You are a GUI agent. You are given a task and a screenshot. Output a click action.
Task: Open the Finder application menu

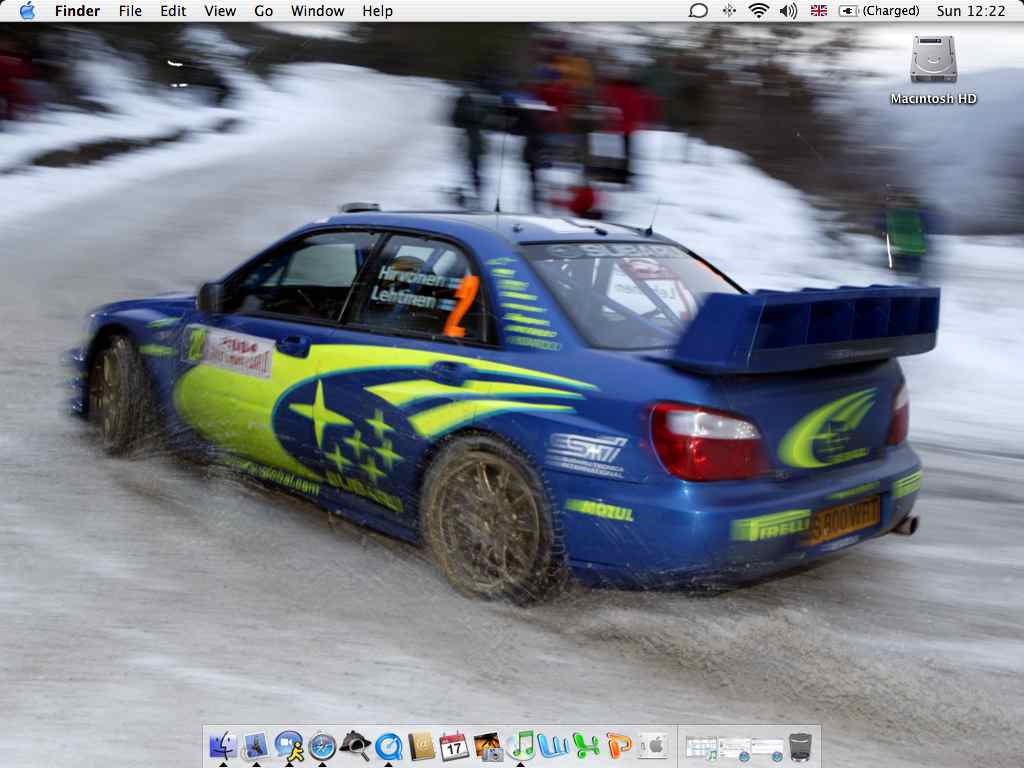tap(77, 11)
